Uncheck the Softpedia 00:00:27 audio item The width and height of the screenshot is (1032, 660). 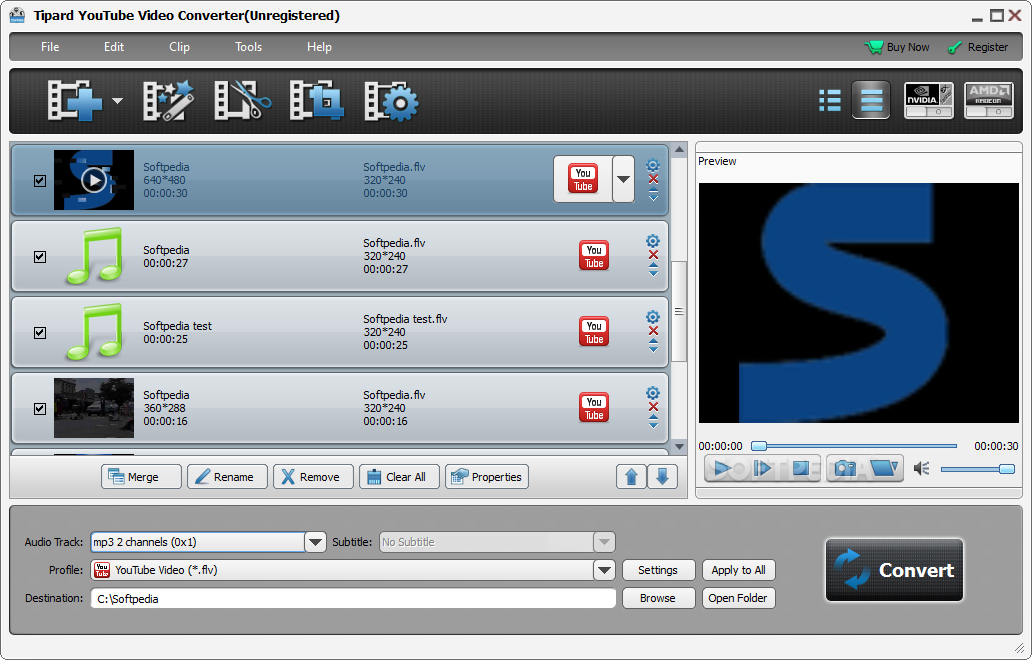point(40,257)
